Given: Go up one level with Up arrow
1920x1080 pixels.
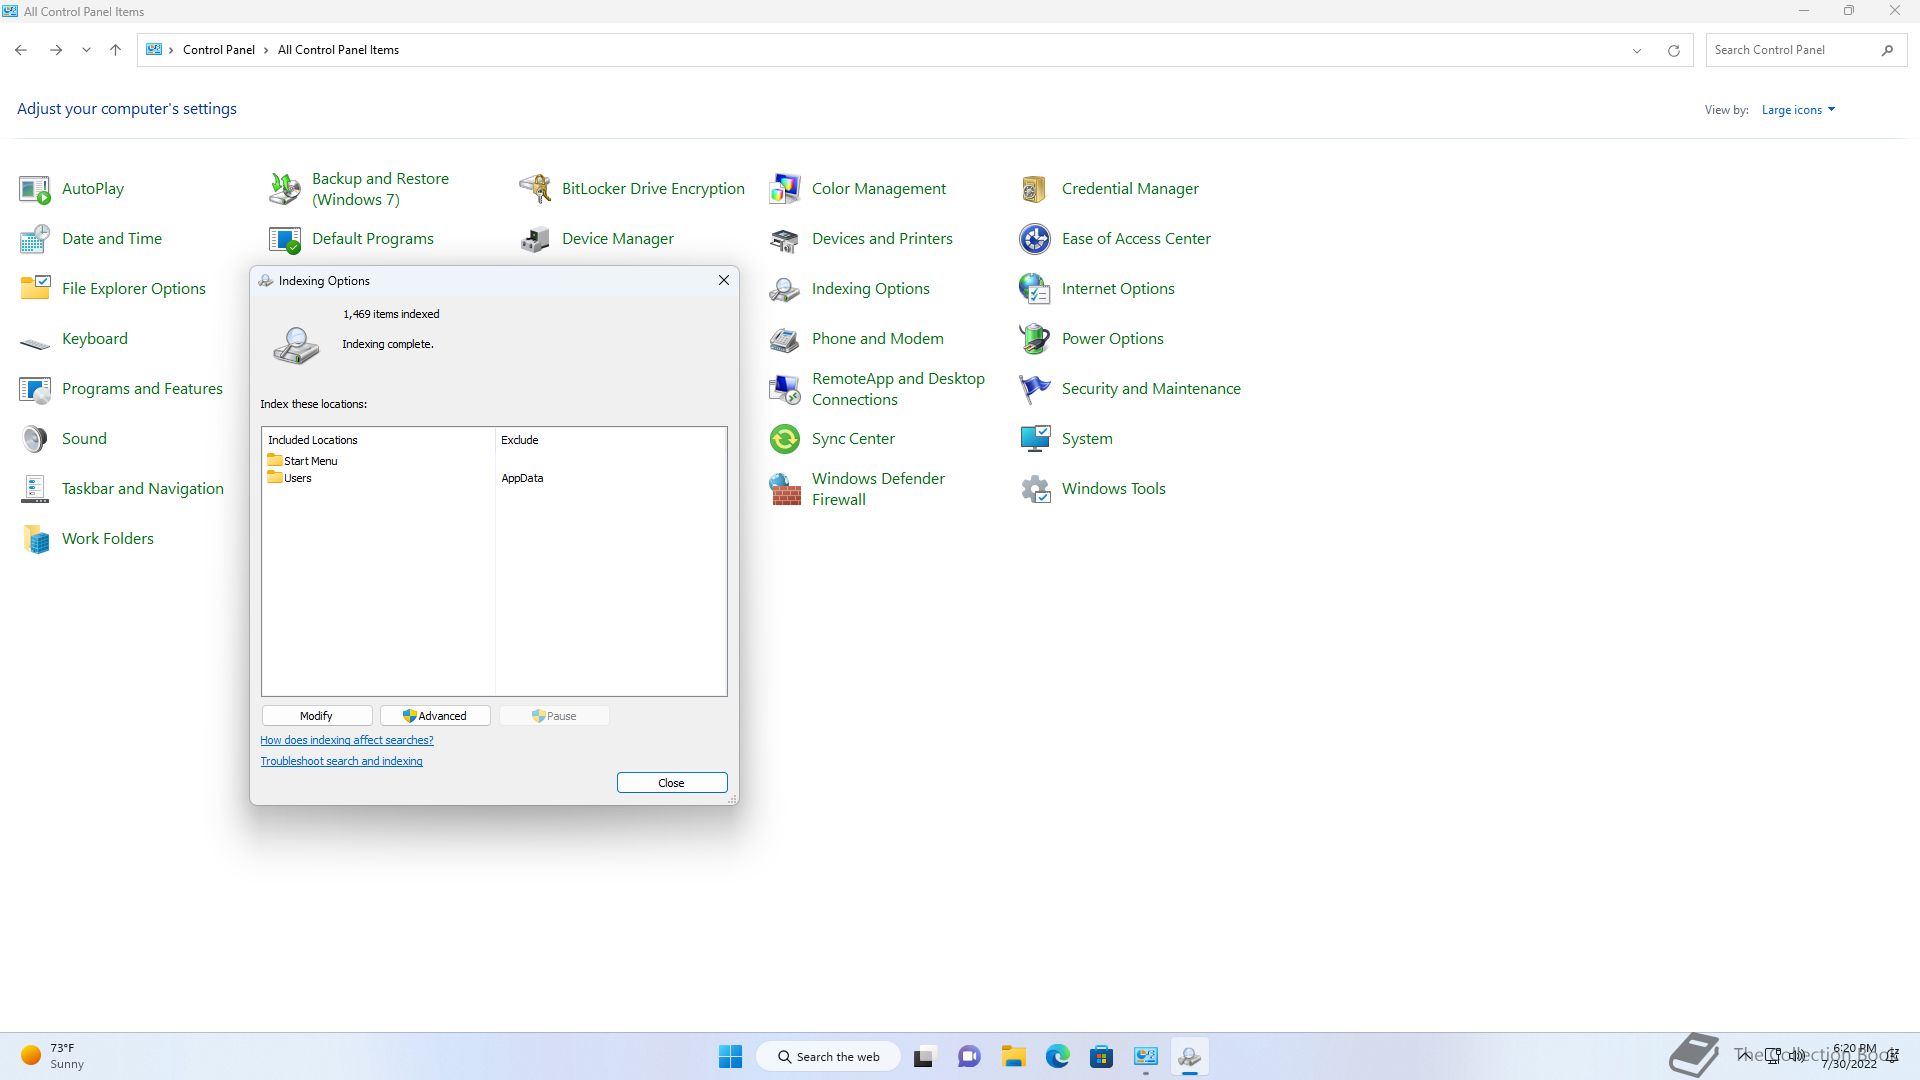Looking at the screenshot, I should (x=115, y=50).
